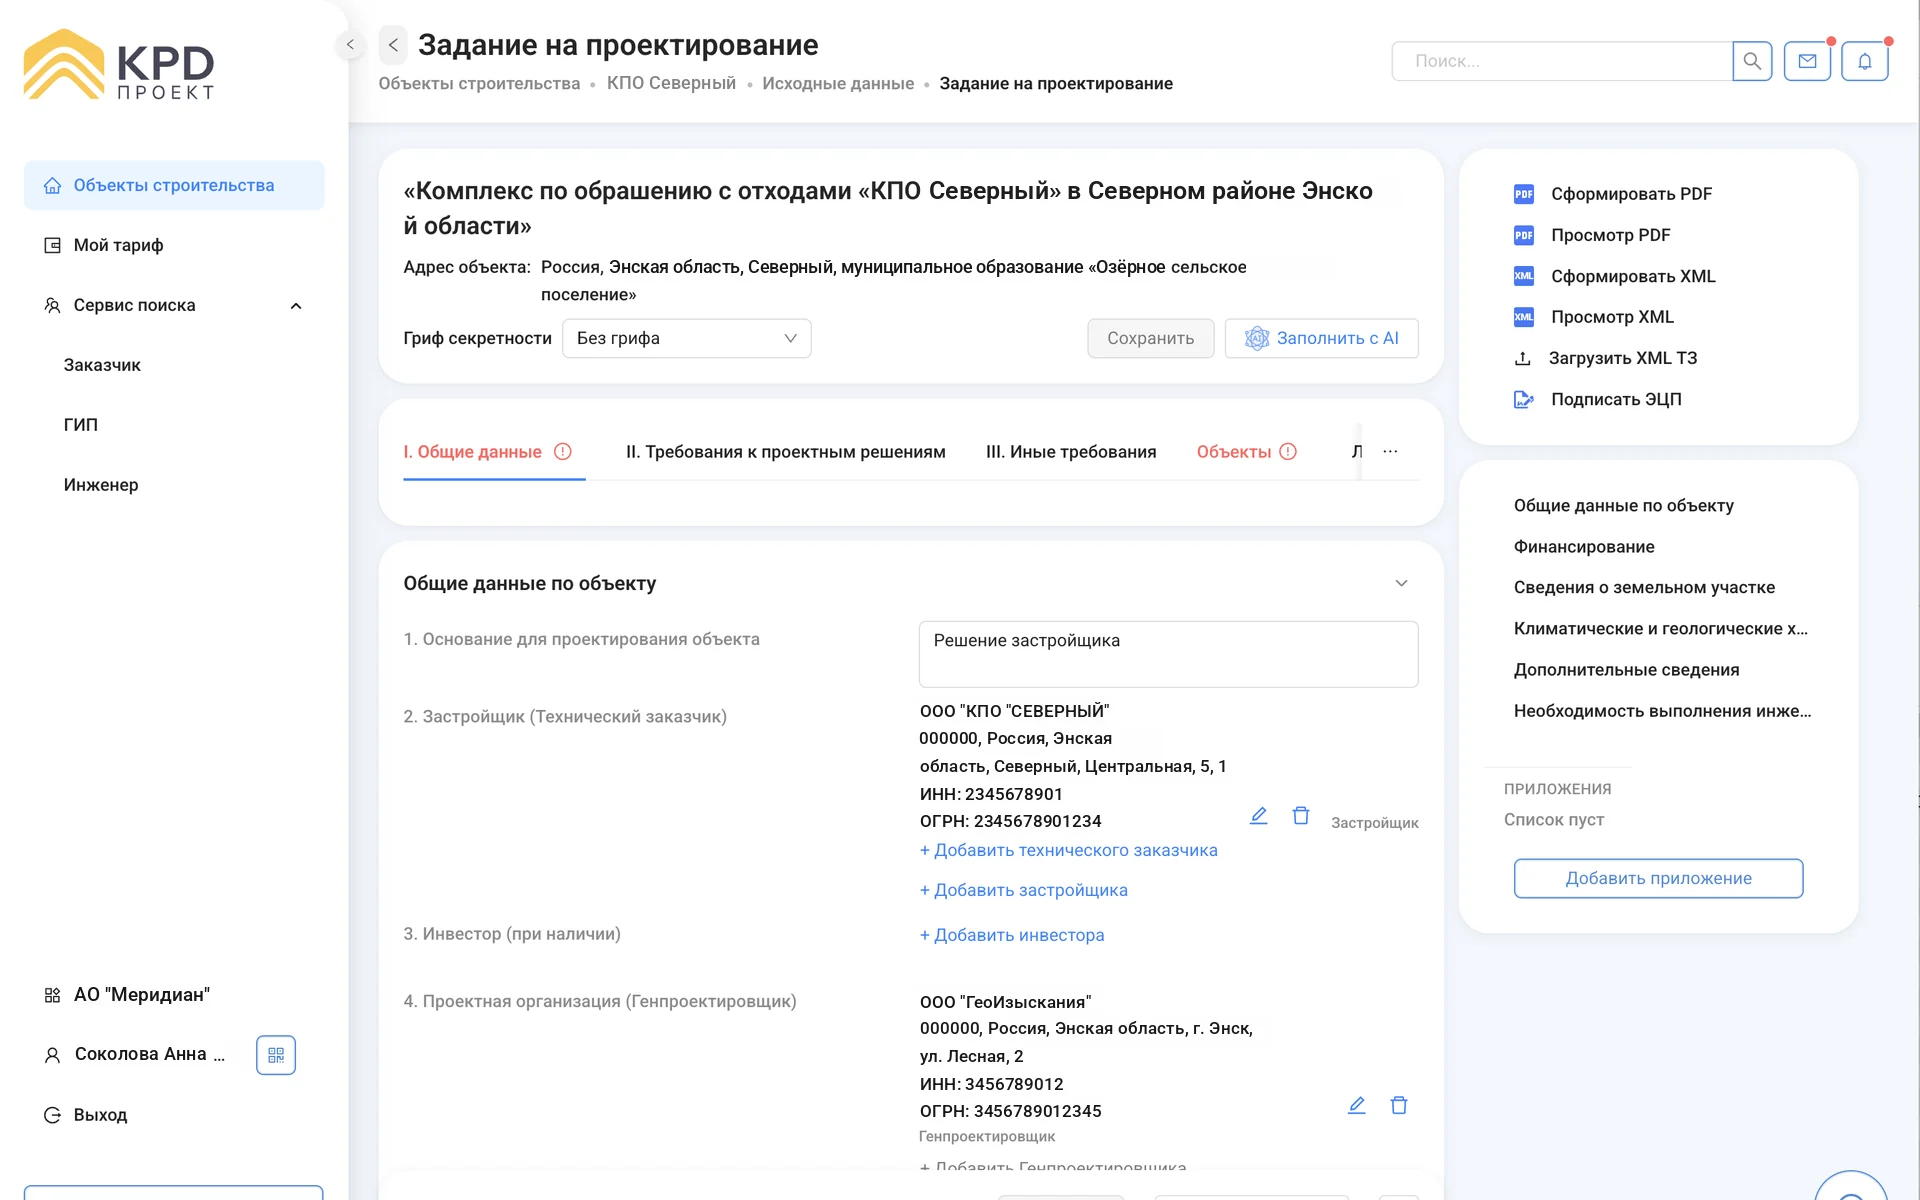Click Заполнить с AI button

pos(1321,338)
